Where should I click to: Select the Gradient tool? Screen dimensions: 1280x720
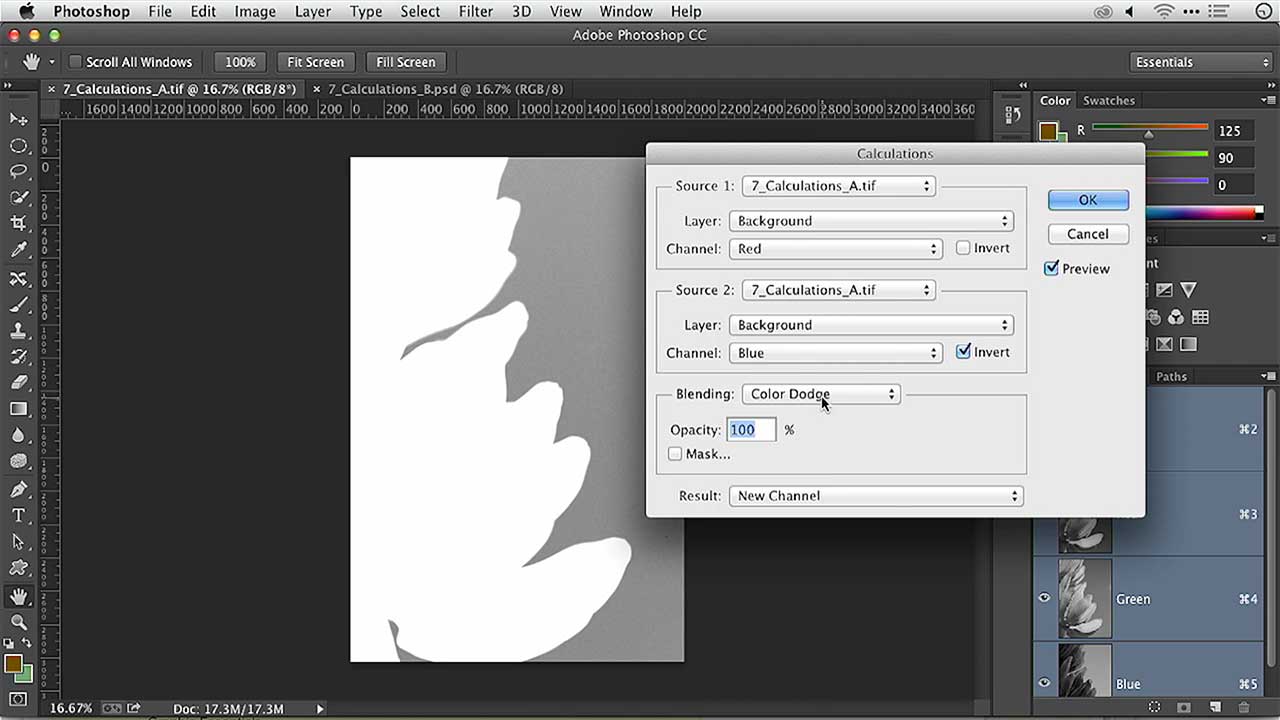tap(20, 408)
